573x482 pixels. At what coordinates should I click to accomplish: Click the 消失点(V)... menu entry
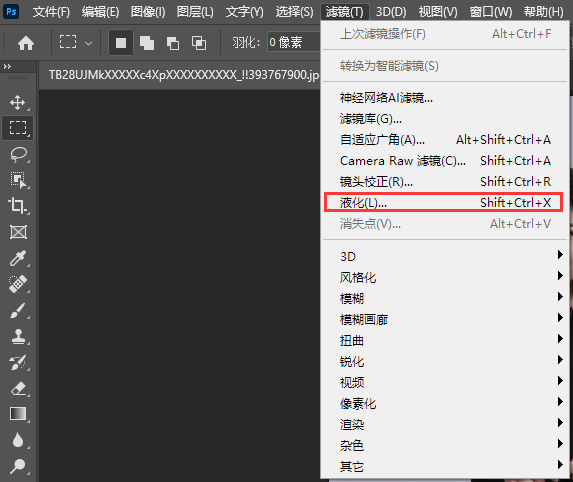(x=445, y=224)
